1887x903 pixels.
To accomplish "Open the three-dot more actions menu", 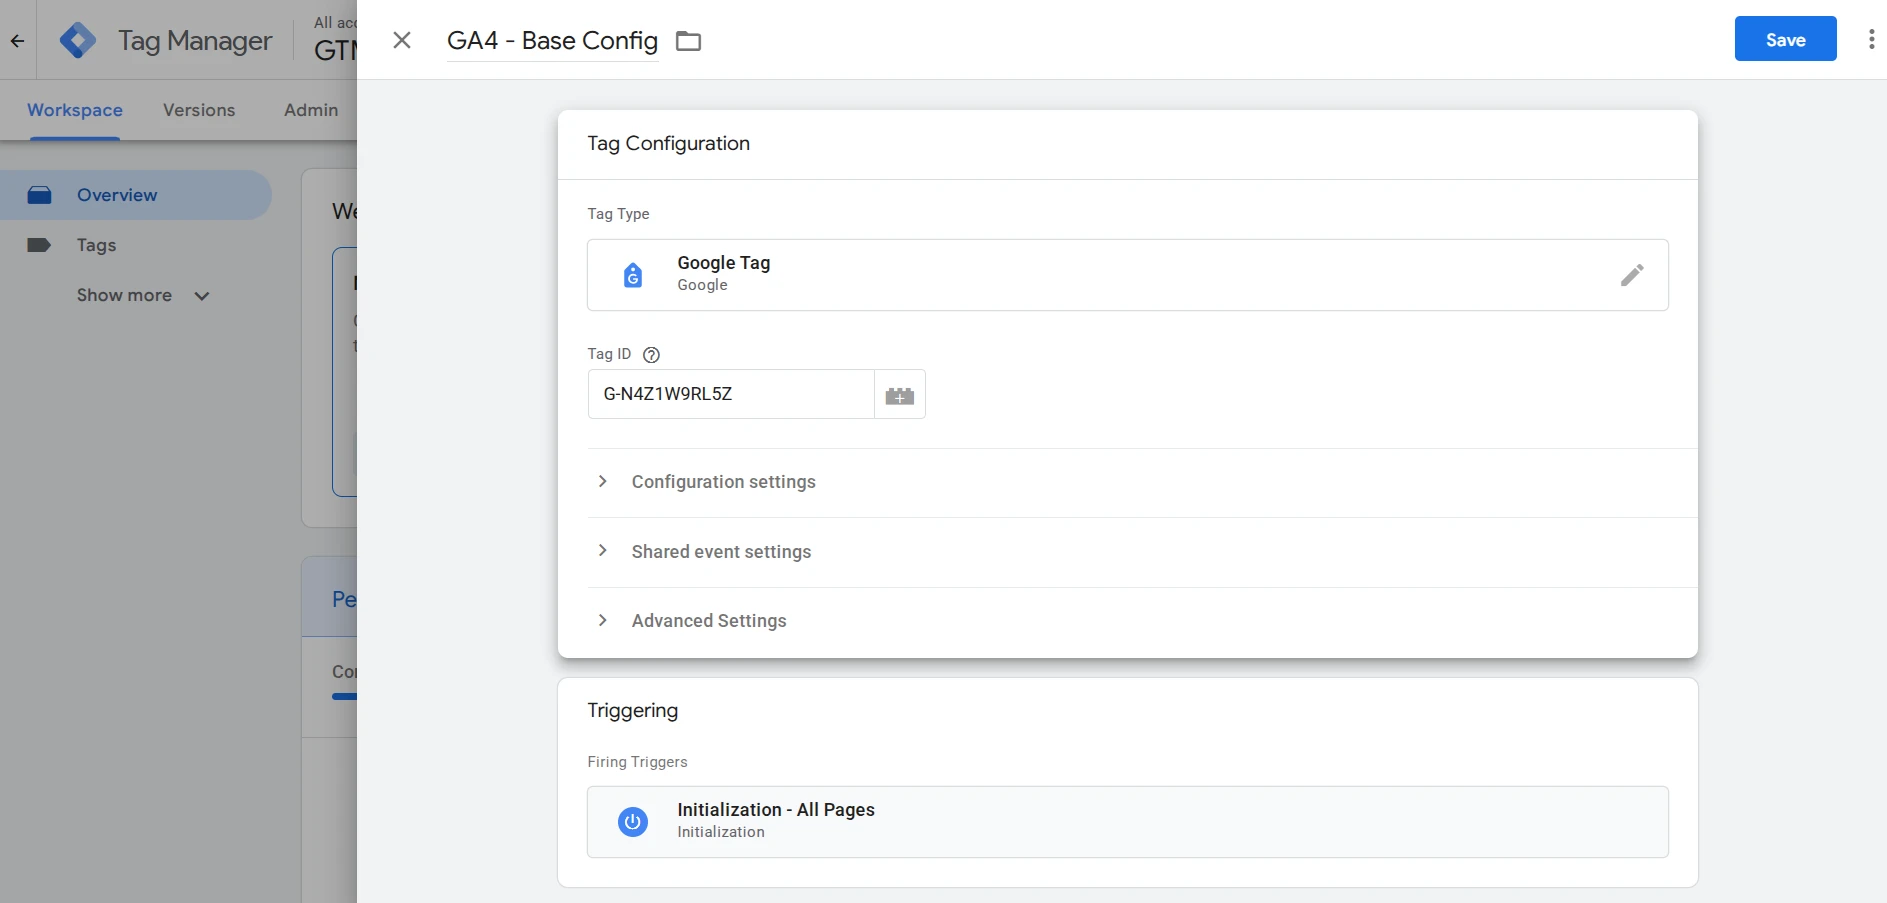I will click(x=1871, y=40).
